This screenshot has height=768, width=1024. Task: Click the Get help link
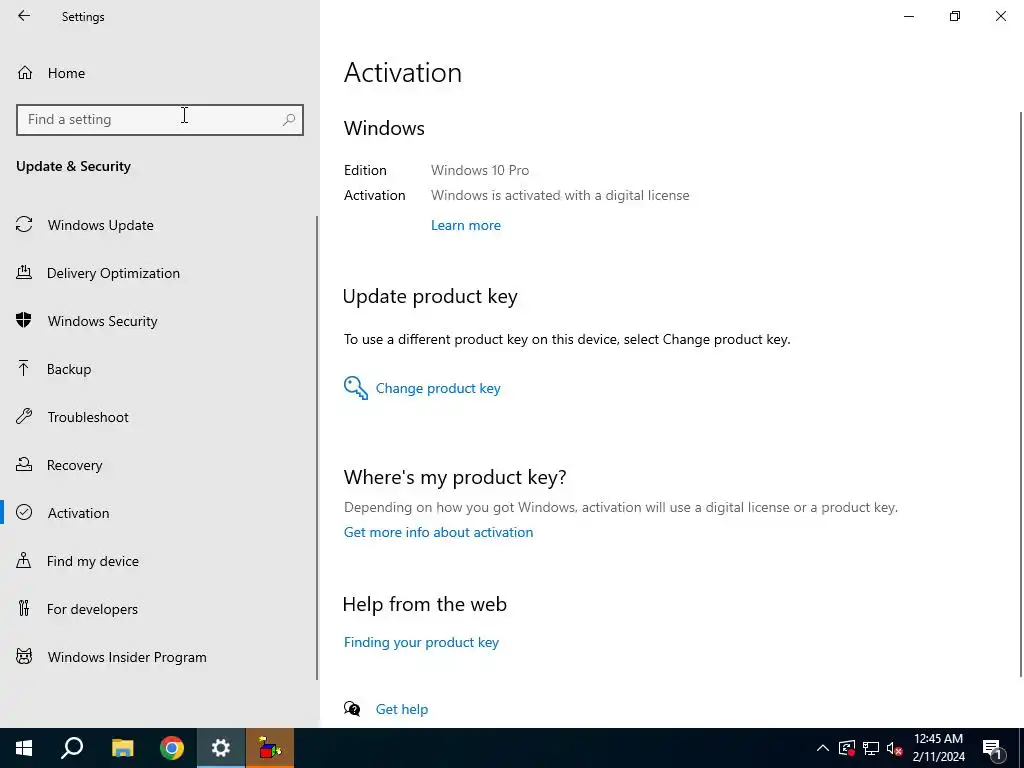[402, 709]
